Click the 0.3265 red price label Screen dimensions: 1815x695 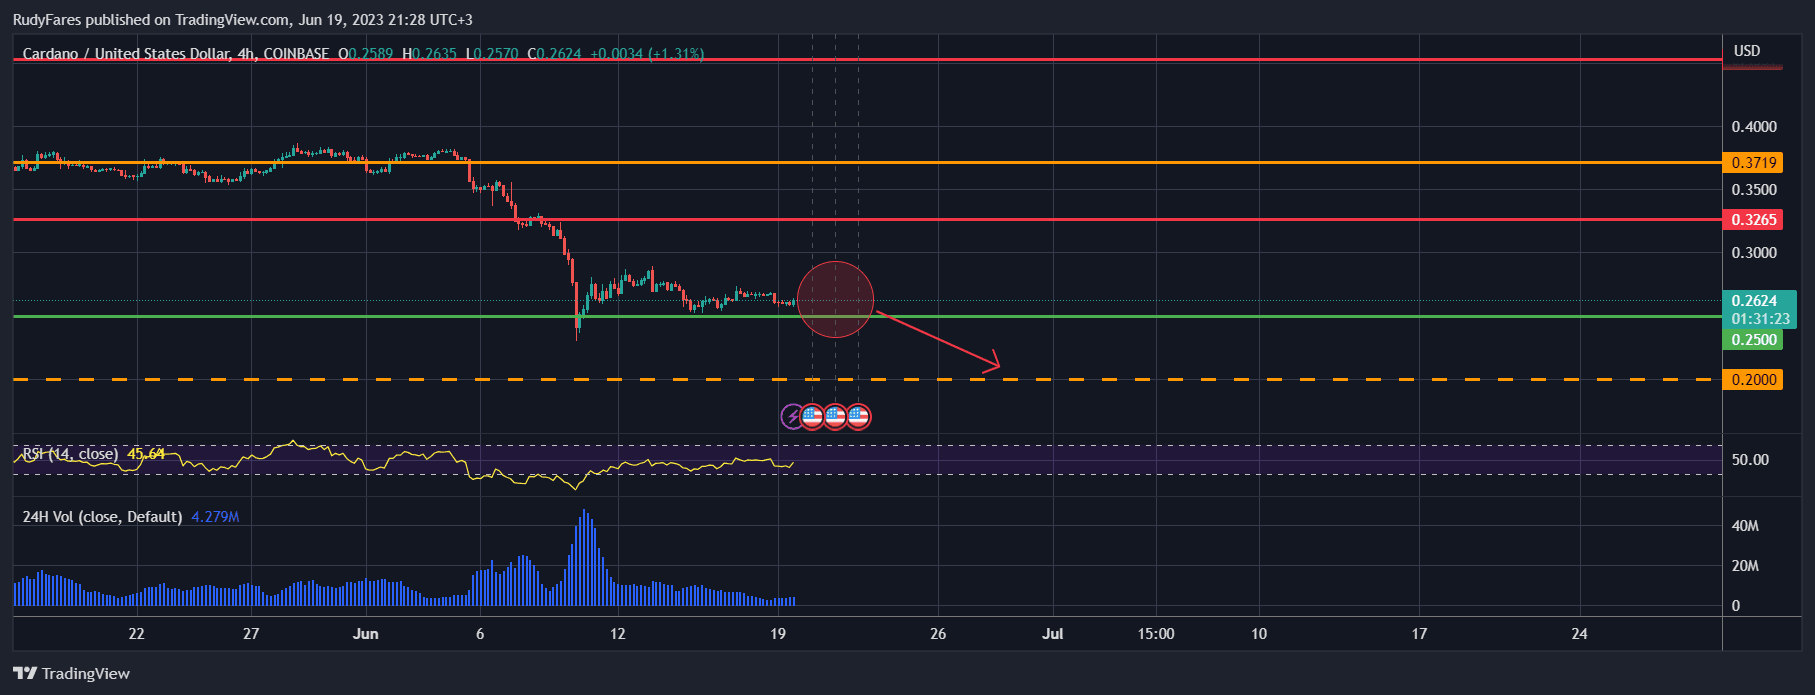pyautogui.click(x=1752, y=219)
